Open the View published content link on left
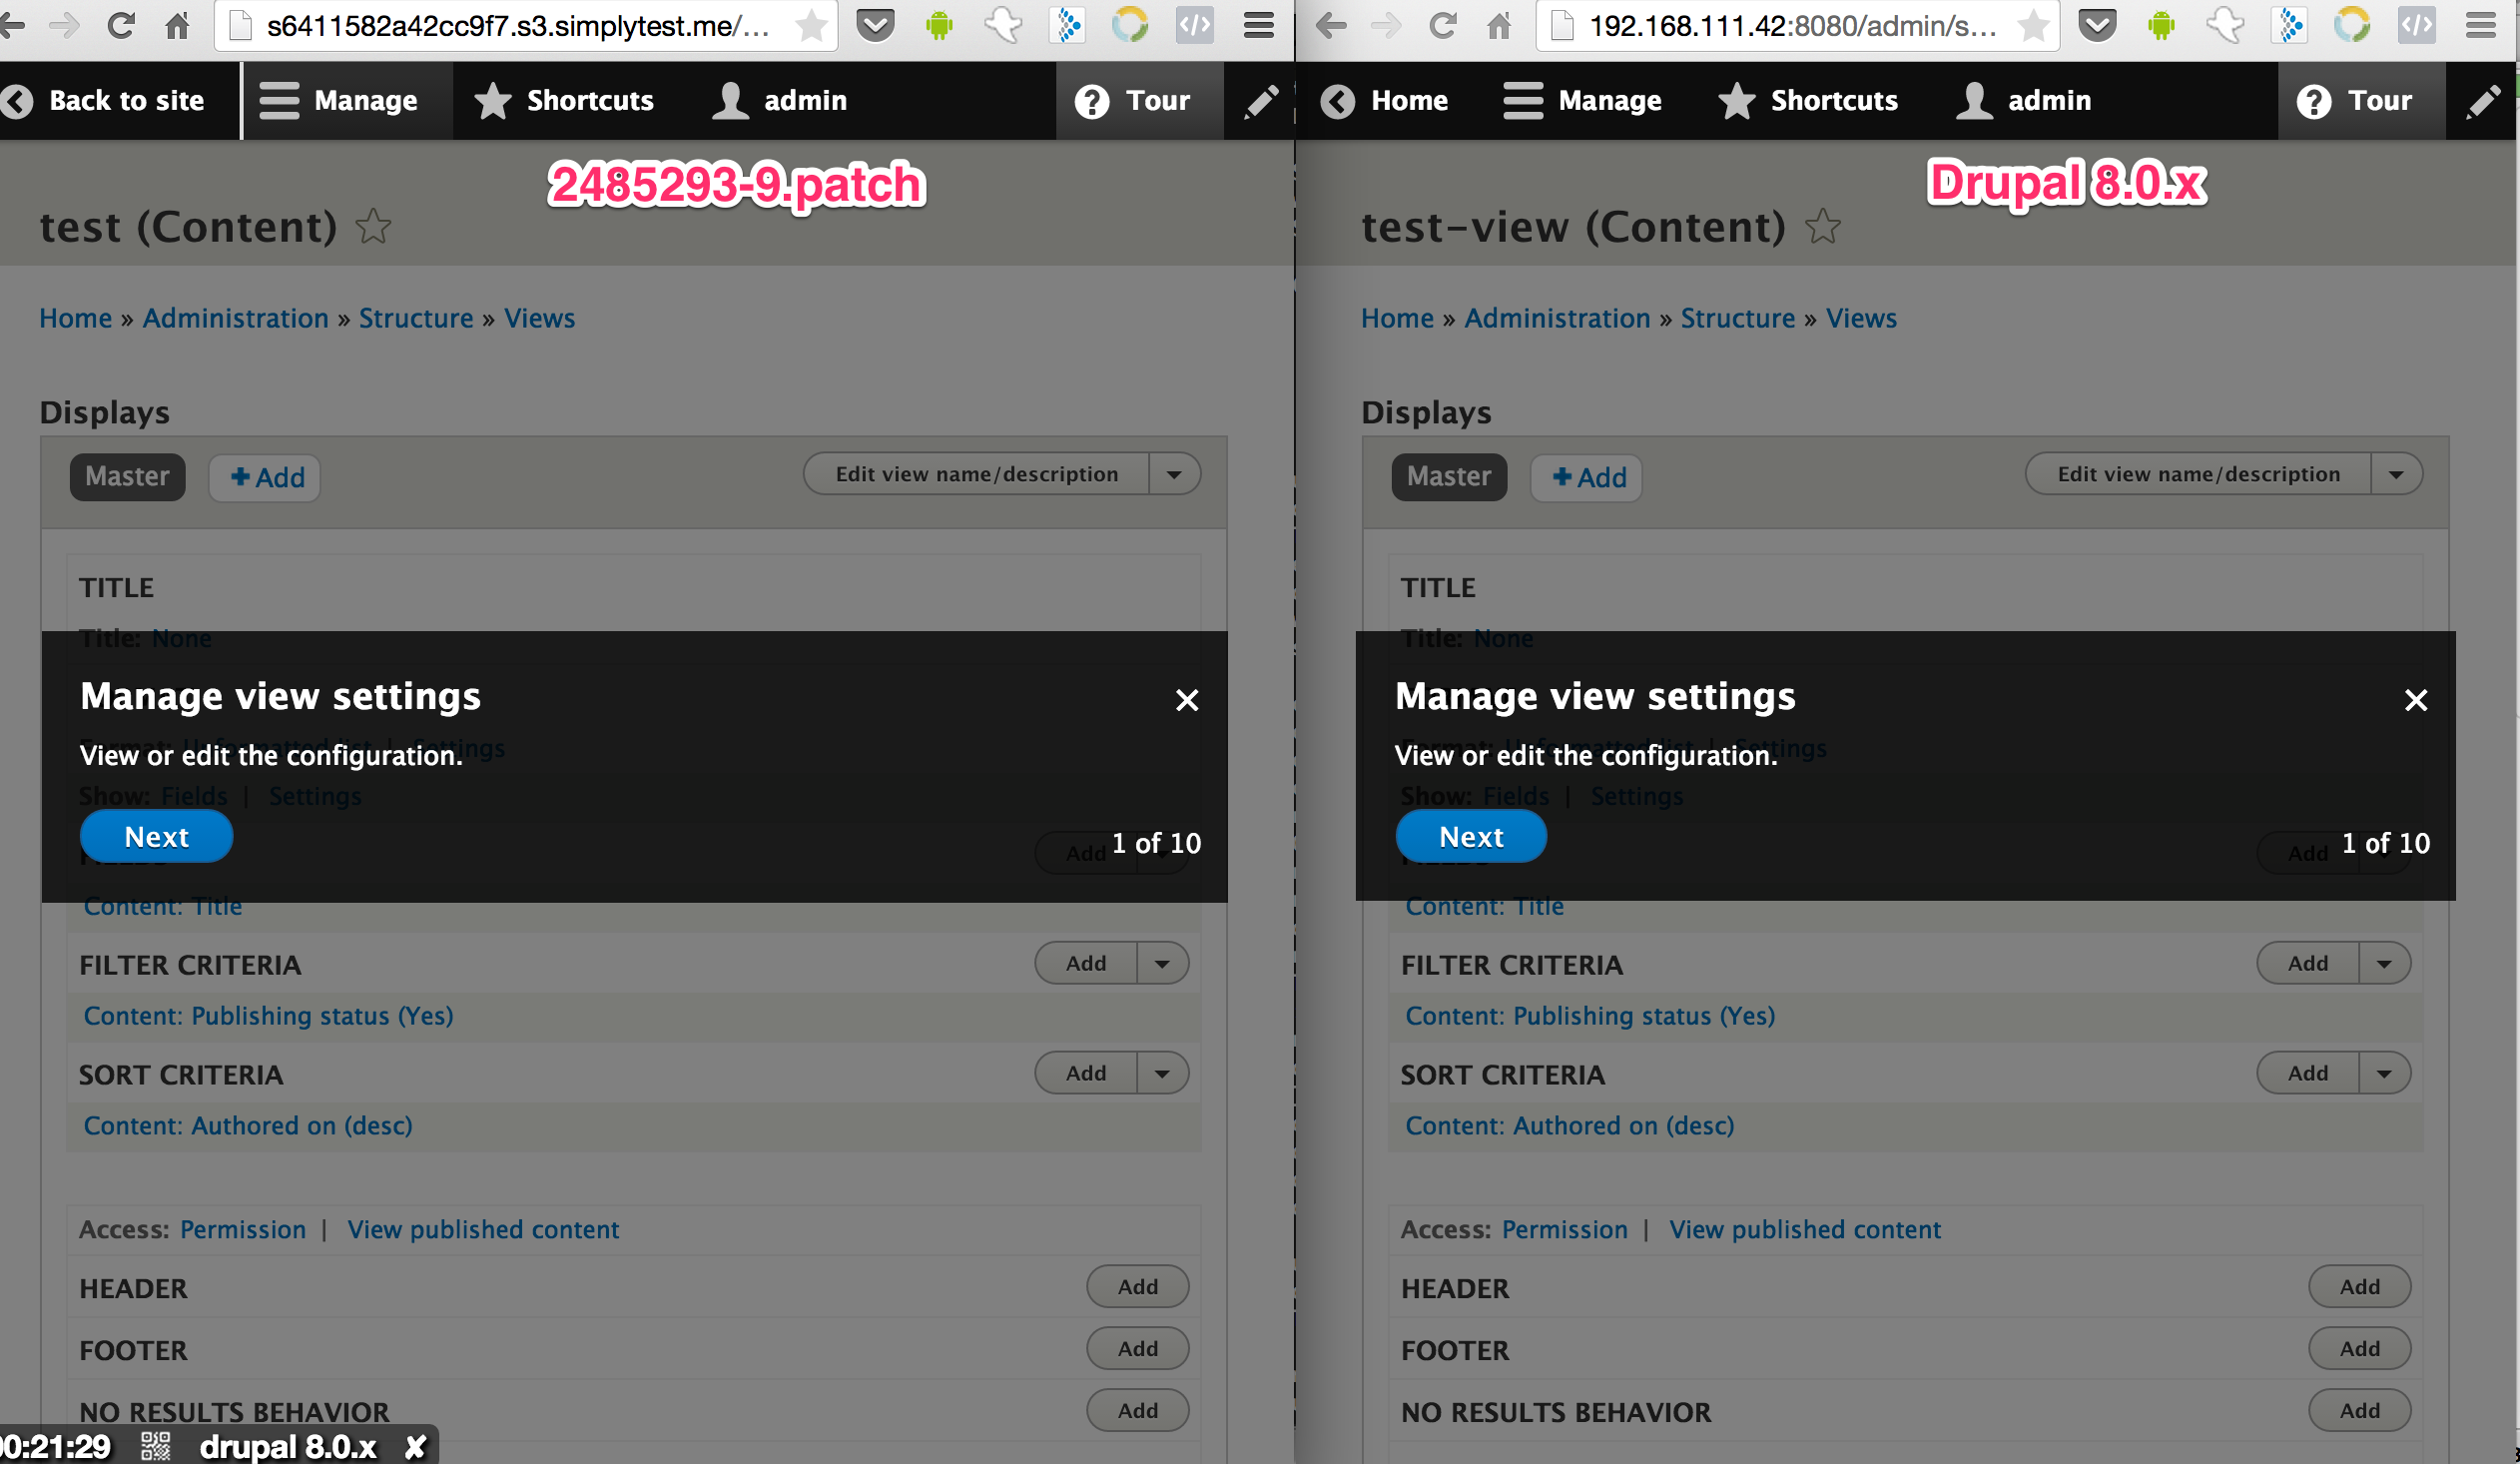Image resolution: width=2520 pixels, height=1464 pixels. (483, 1229)
